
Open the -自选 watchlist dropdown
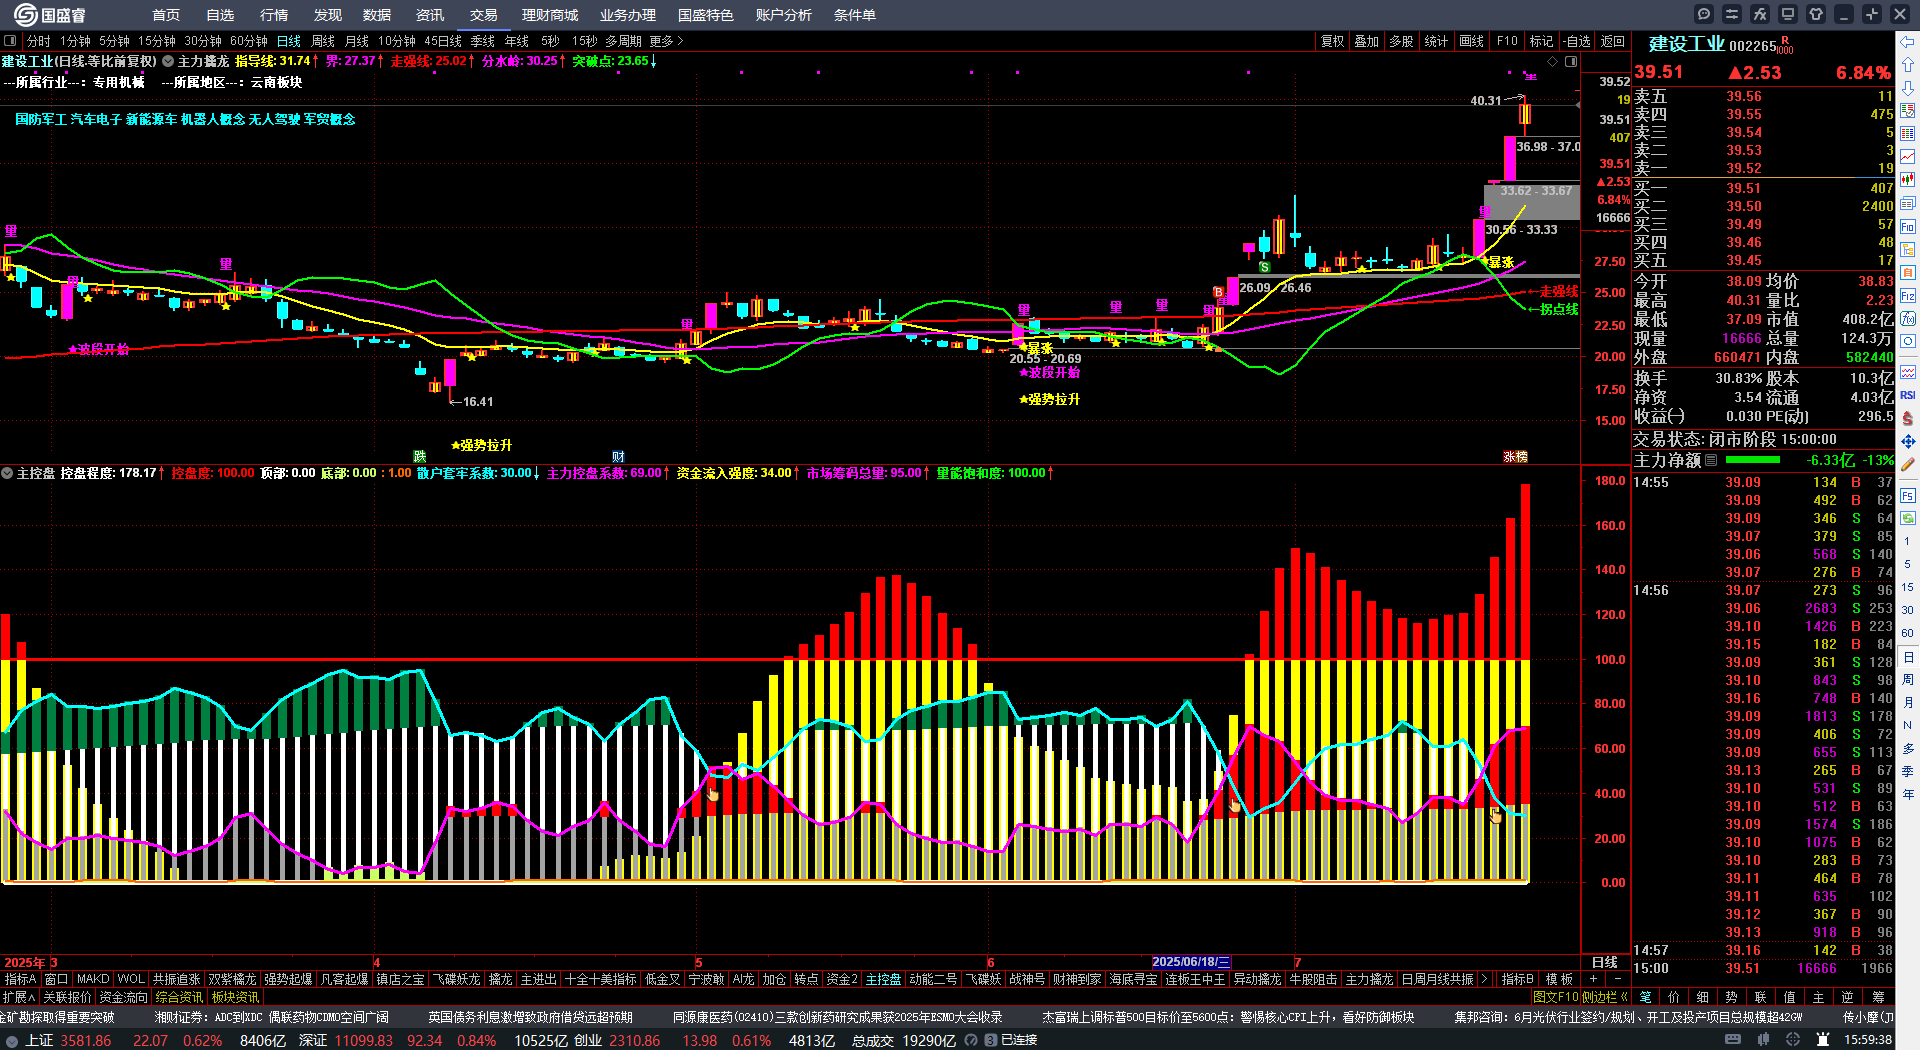(1577, 41)
